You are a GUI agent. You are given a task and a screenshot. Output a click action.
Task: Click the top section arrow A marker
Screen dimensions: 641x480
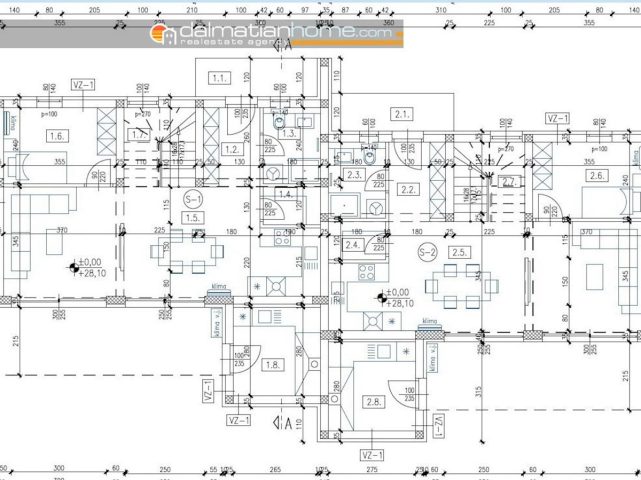click(283, 45)
